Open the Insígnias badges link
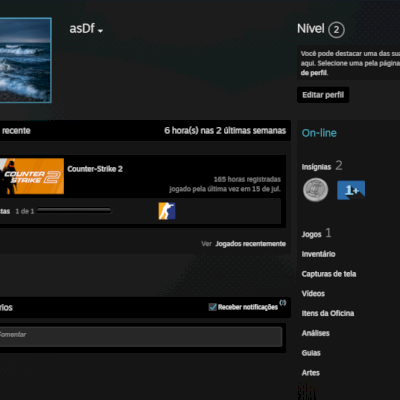 click(x=316, y=167)
